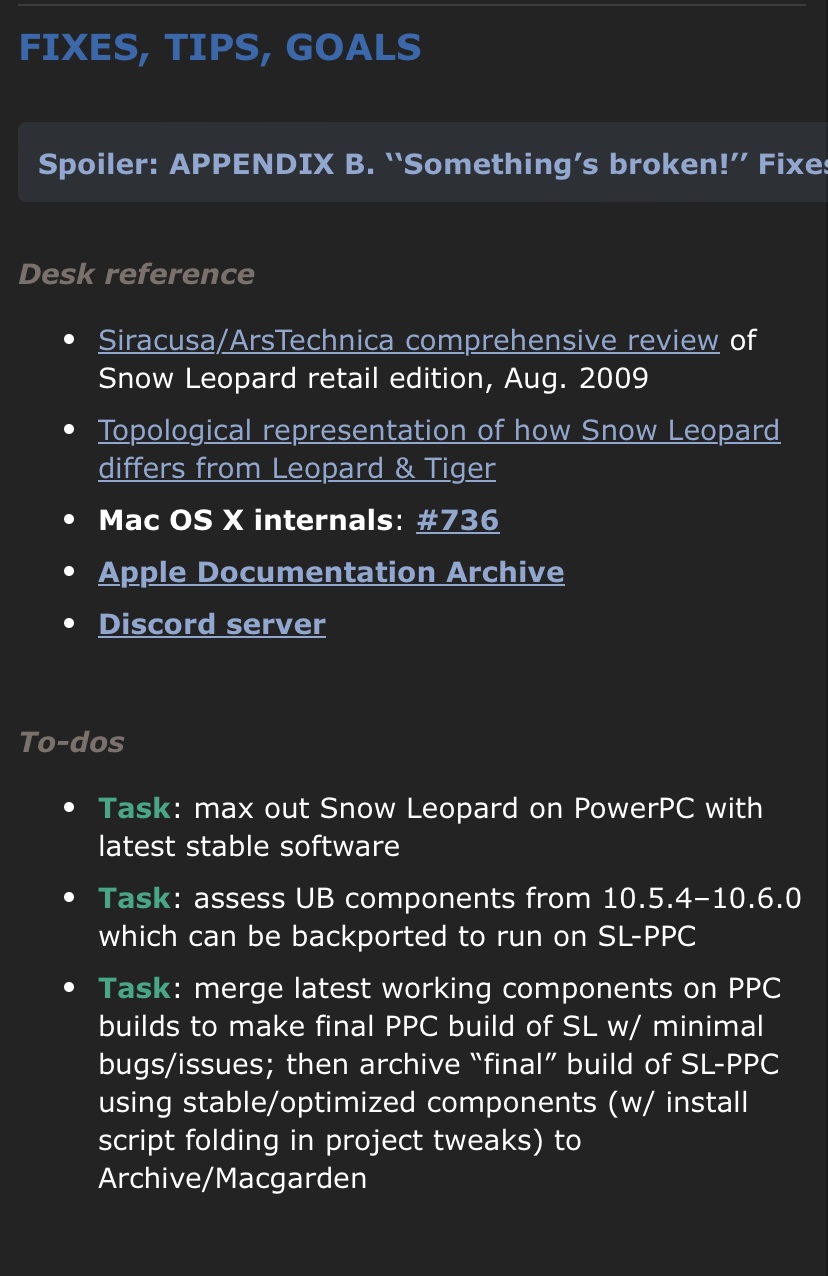Click the bullet beside Apple Documentation Archive
The height and width of the screenshot is (1276, 828).
pos(69,572)
